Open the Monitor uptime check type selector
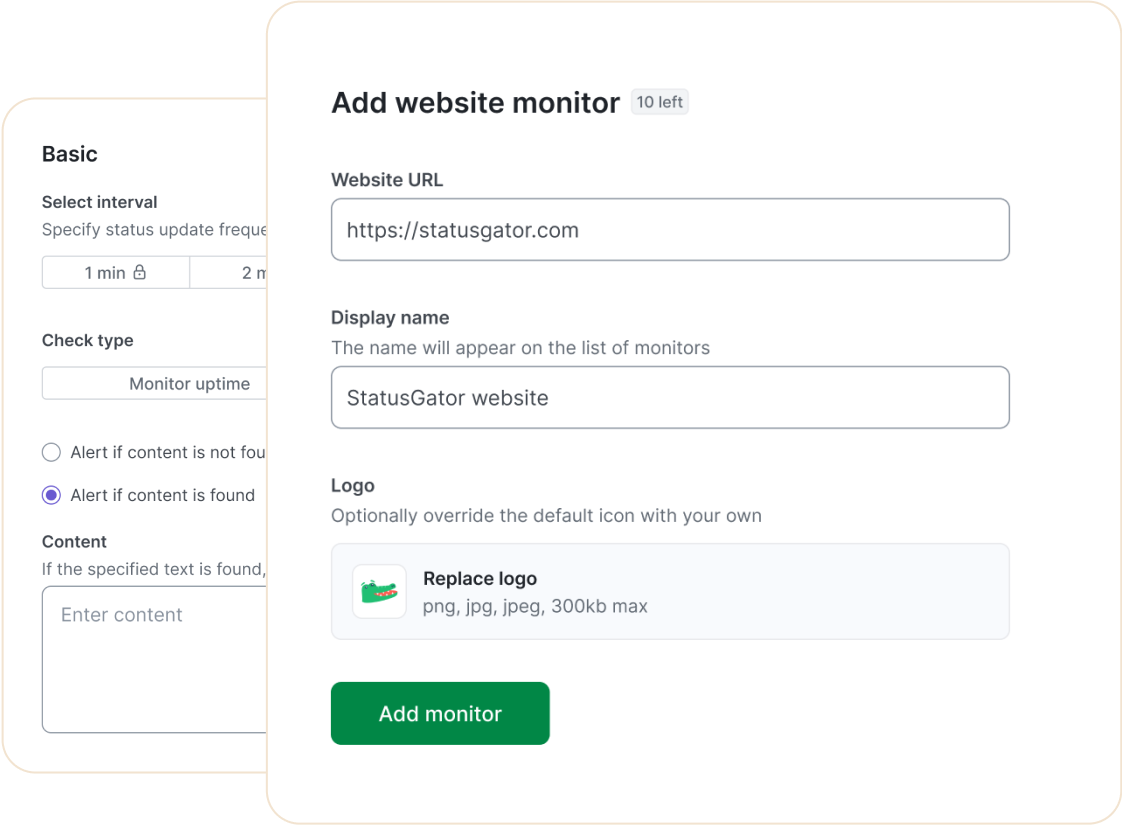The width and height of the screenshot is (1122, 825). pos(189,383)
